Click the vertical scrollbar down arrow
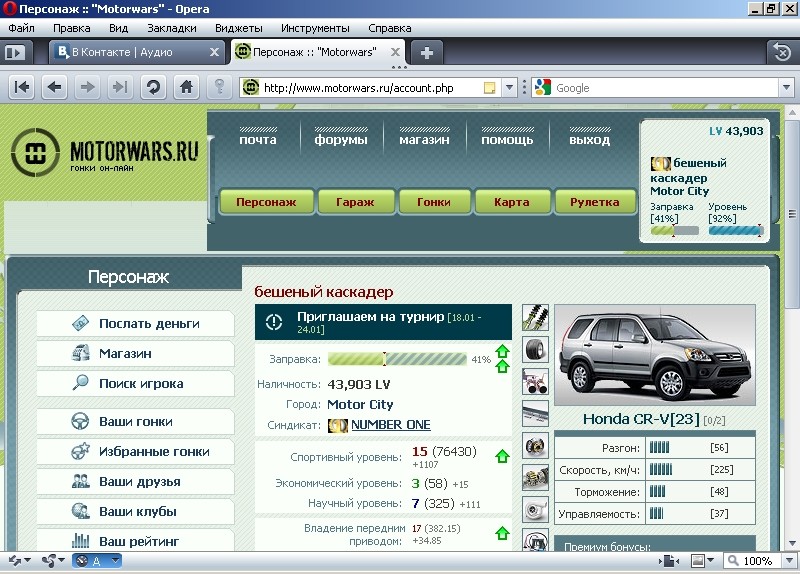Viewport: 800px width, 574px height. [792, 543]
